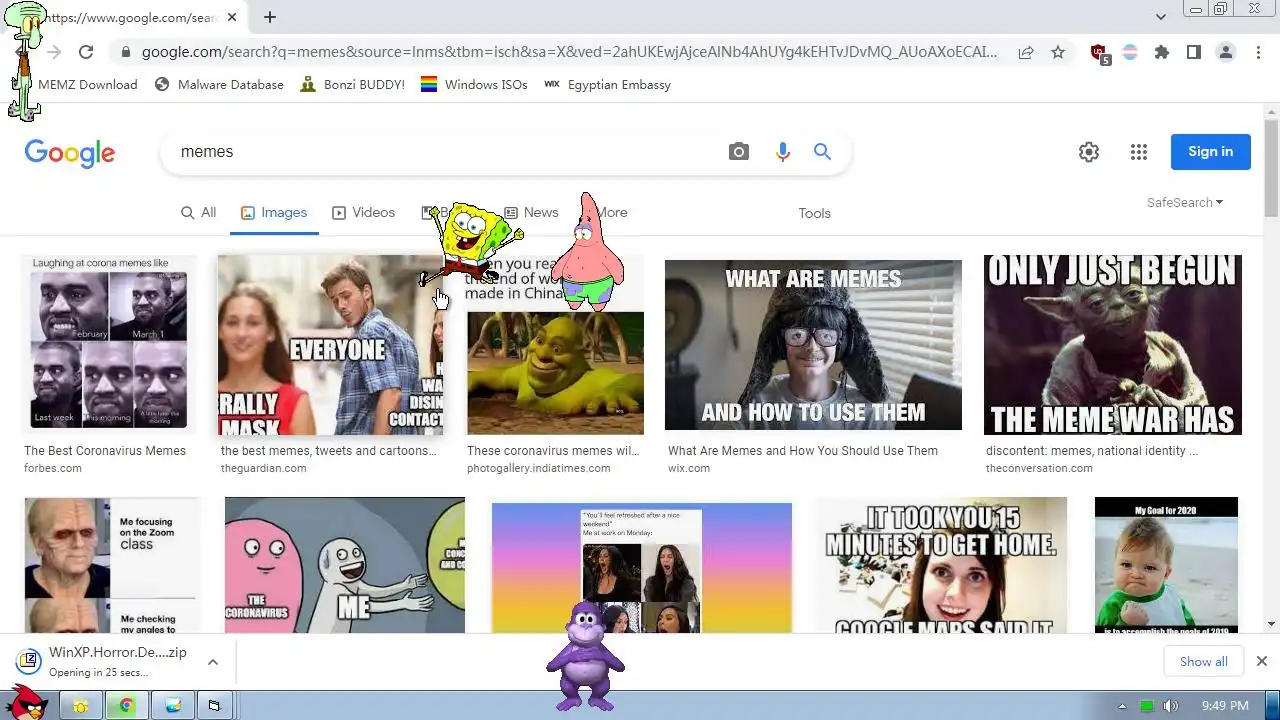
Task: Open the SafeSearch dropdown
Action: click(1185, 202)
